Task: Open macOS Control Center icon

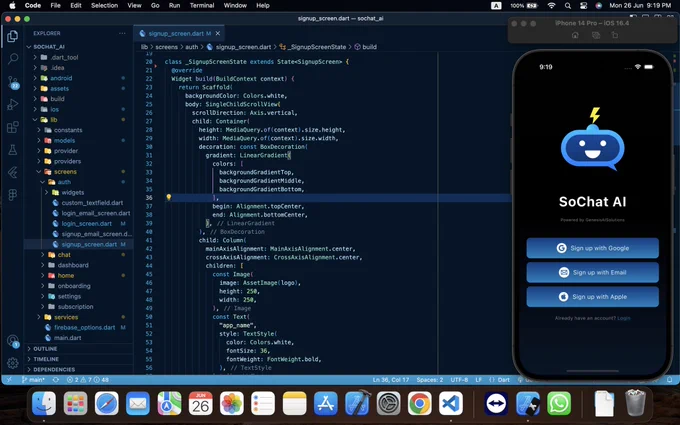Action: [583, 6]
